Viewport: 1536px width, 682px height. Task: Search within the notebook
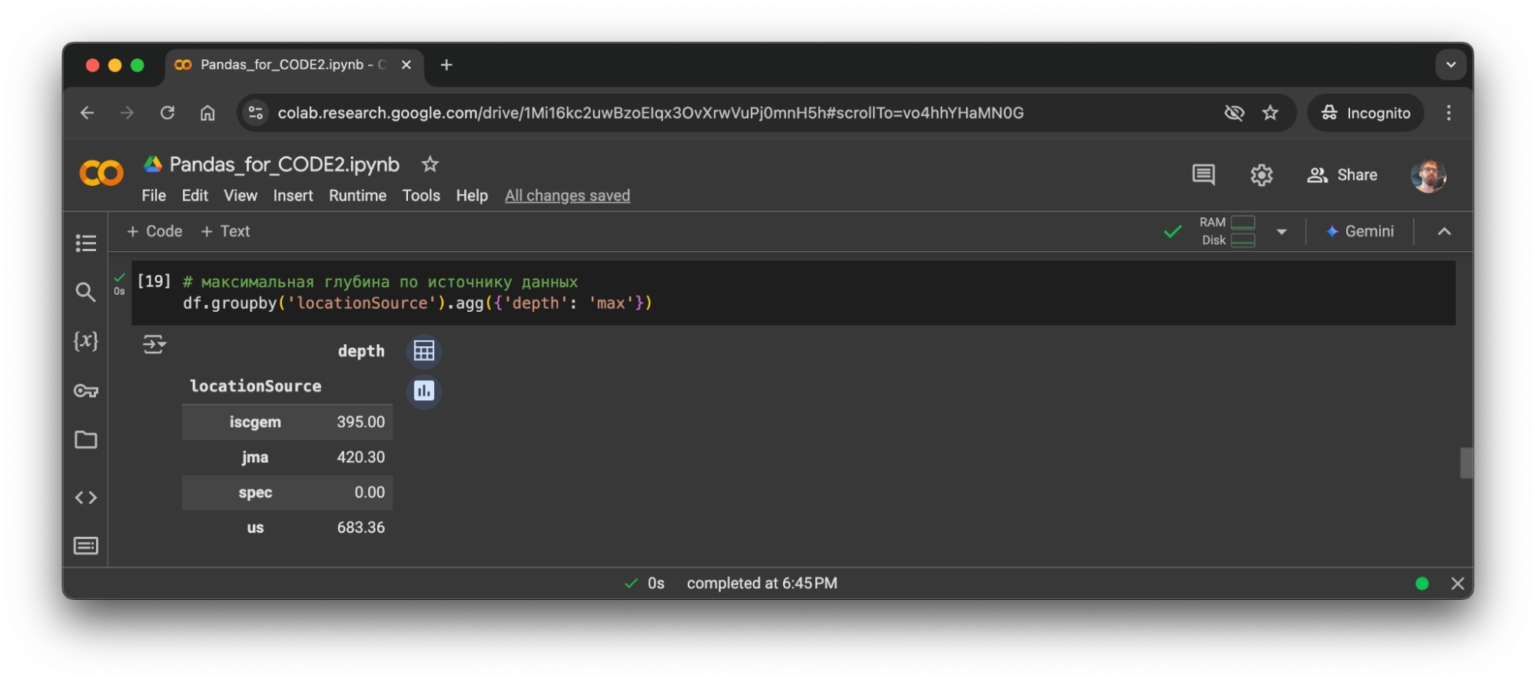(86, 292)
